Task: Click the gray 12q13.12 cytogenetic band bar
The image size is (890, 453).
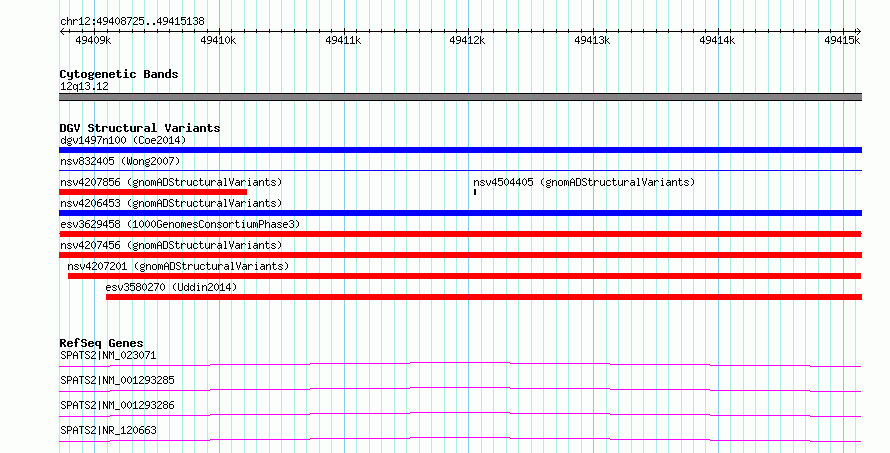Action: click(x=460, y=97)
